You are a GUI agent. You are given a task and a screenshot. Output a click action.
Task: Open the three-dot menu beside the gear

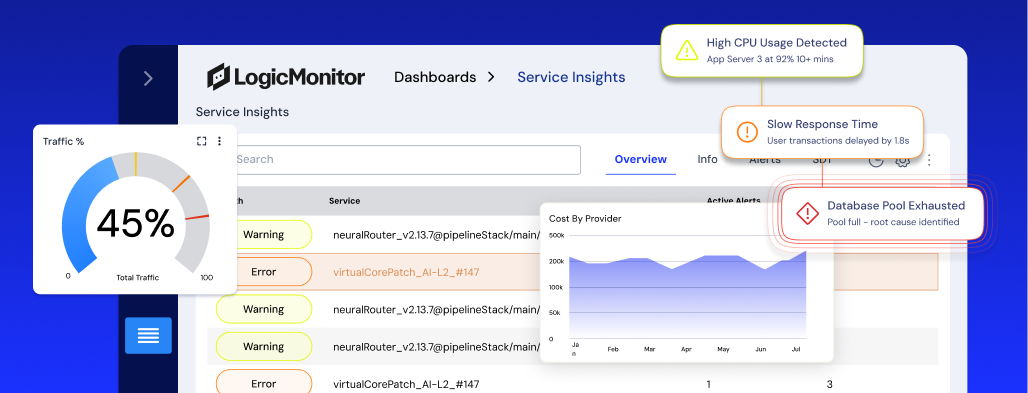coord(929,160)
